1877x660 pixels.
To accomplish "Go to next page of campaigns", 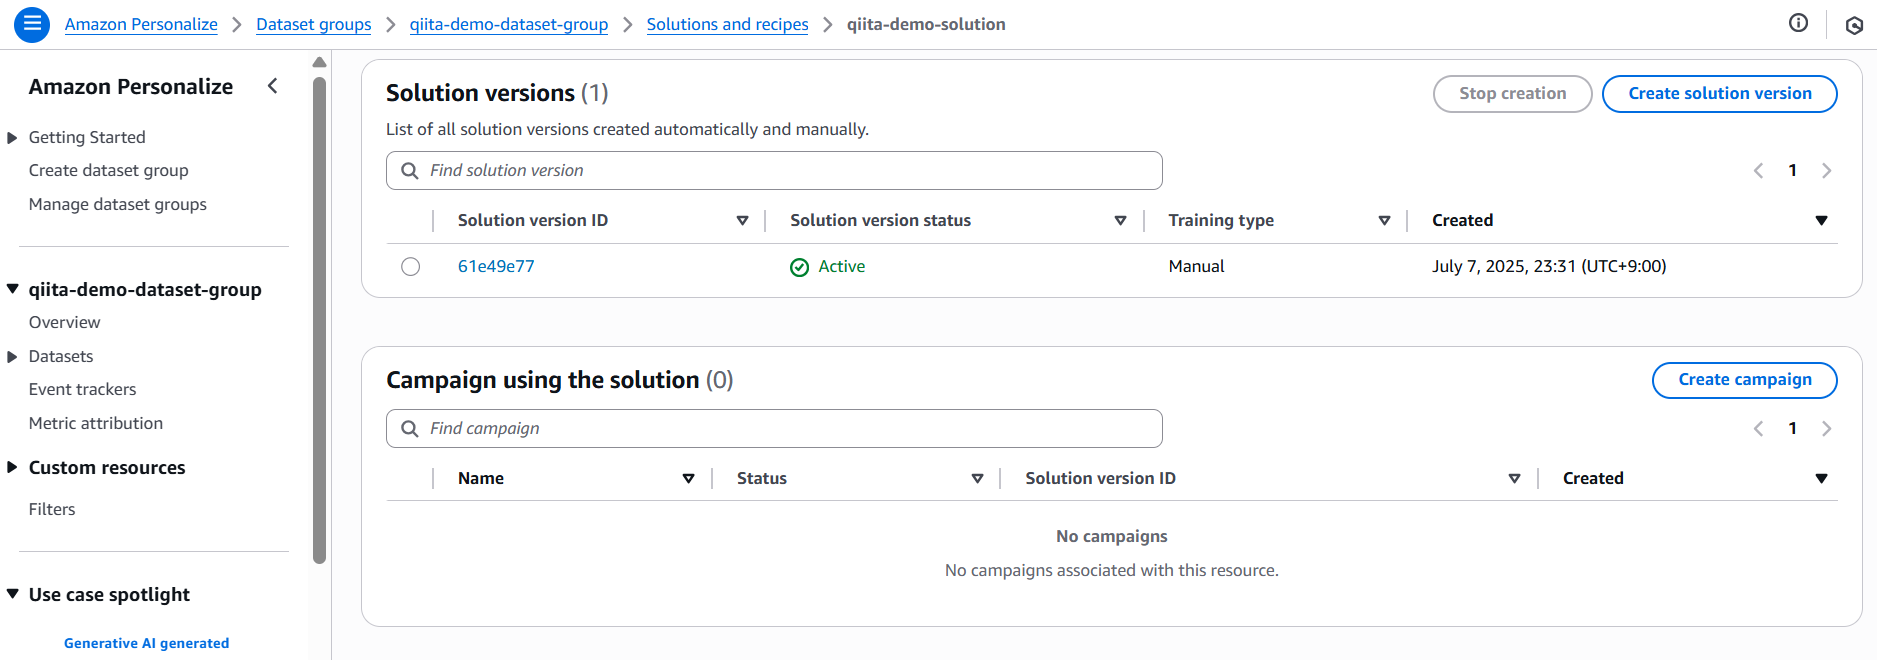I will tap(1826, 429).
